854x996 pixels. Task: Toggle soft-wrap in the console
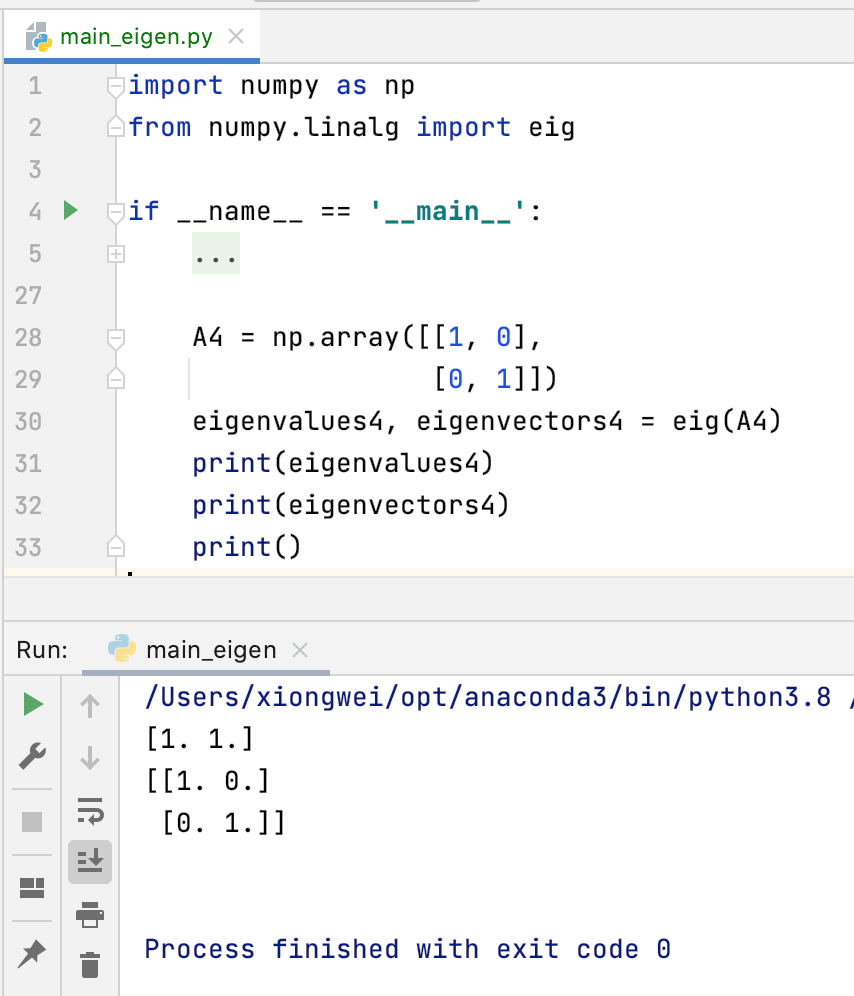pyautogui.click(x=90, y=811)
